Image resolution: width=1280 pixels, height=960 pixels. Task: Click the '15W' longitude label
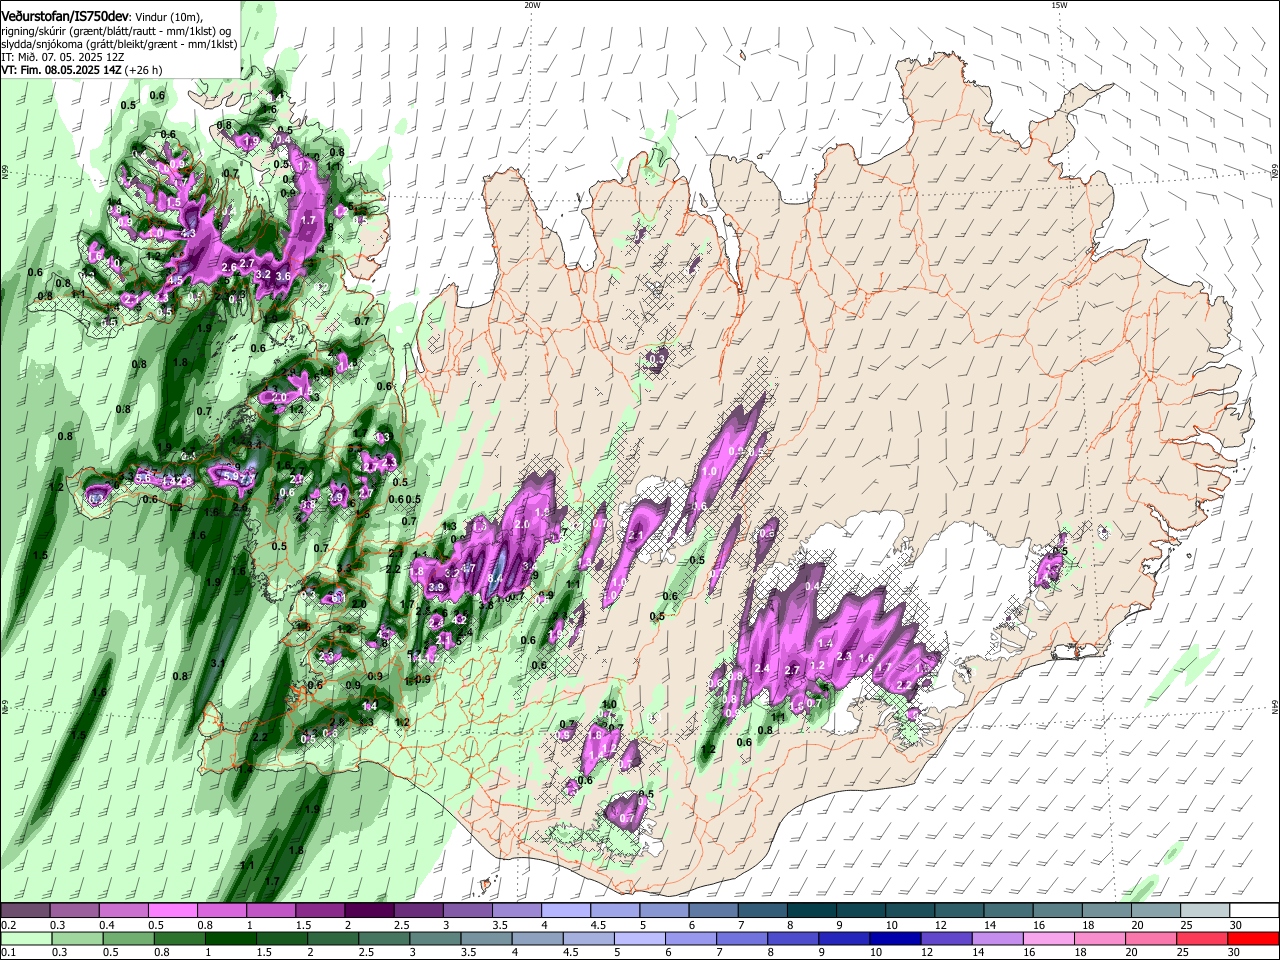coord(1059,5)
